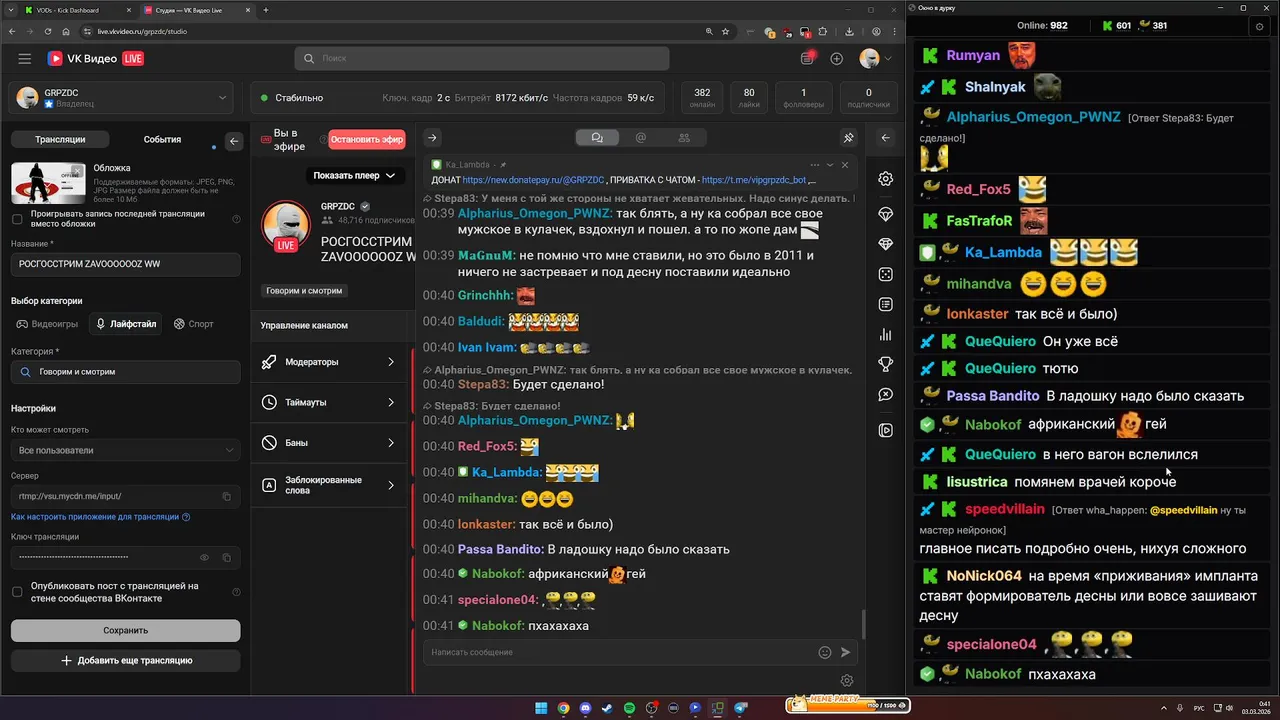This screenshot has width=1280, height=720.
Task: Select the Видеоигры category type
Action: tap(47, 324)
